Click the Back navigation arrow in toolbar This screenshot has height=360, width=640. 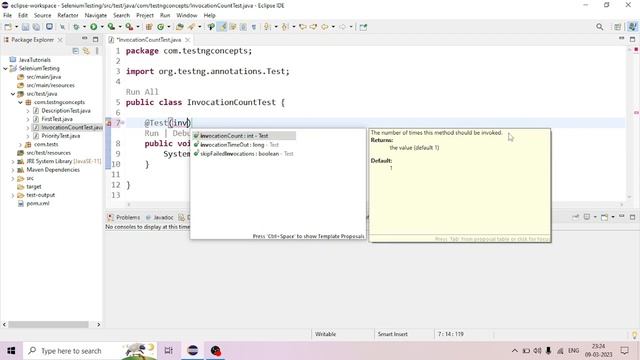click(325, 27)
